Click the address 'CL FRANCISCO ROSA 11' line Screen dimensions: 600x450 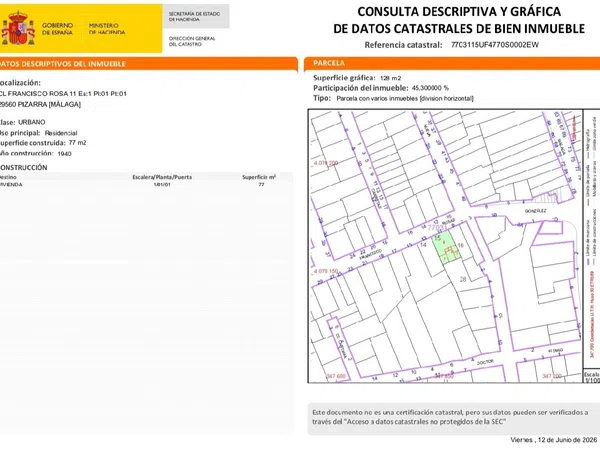63,94
